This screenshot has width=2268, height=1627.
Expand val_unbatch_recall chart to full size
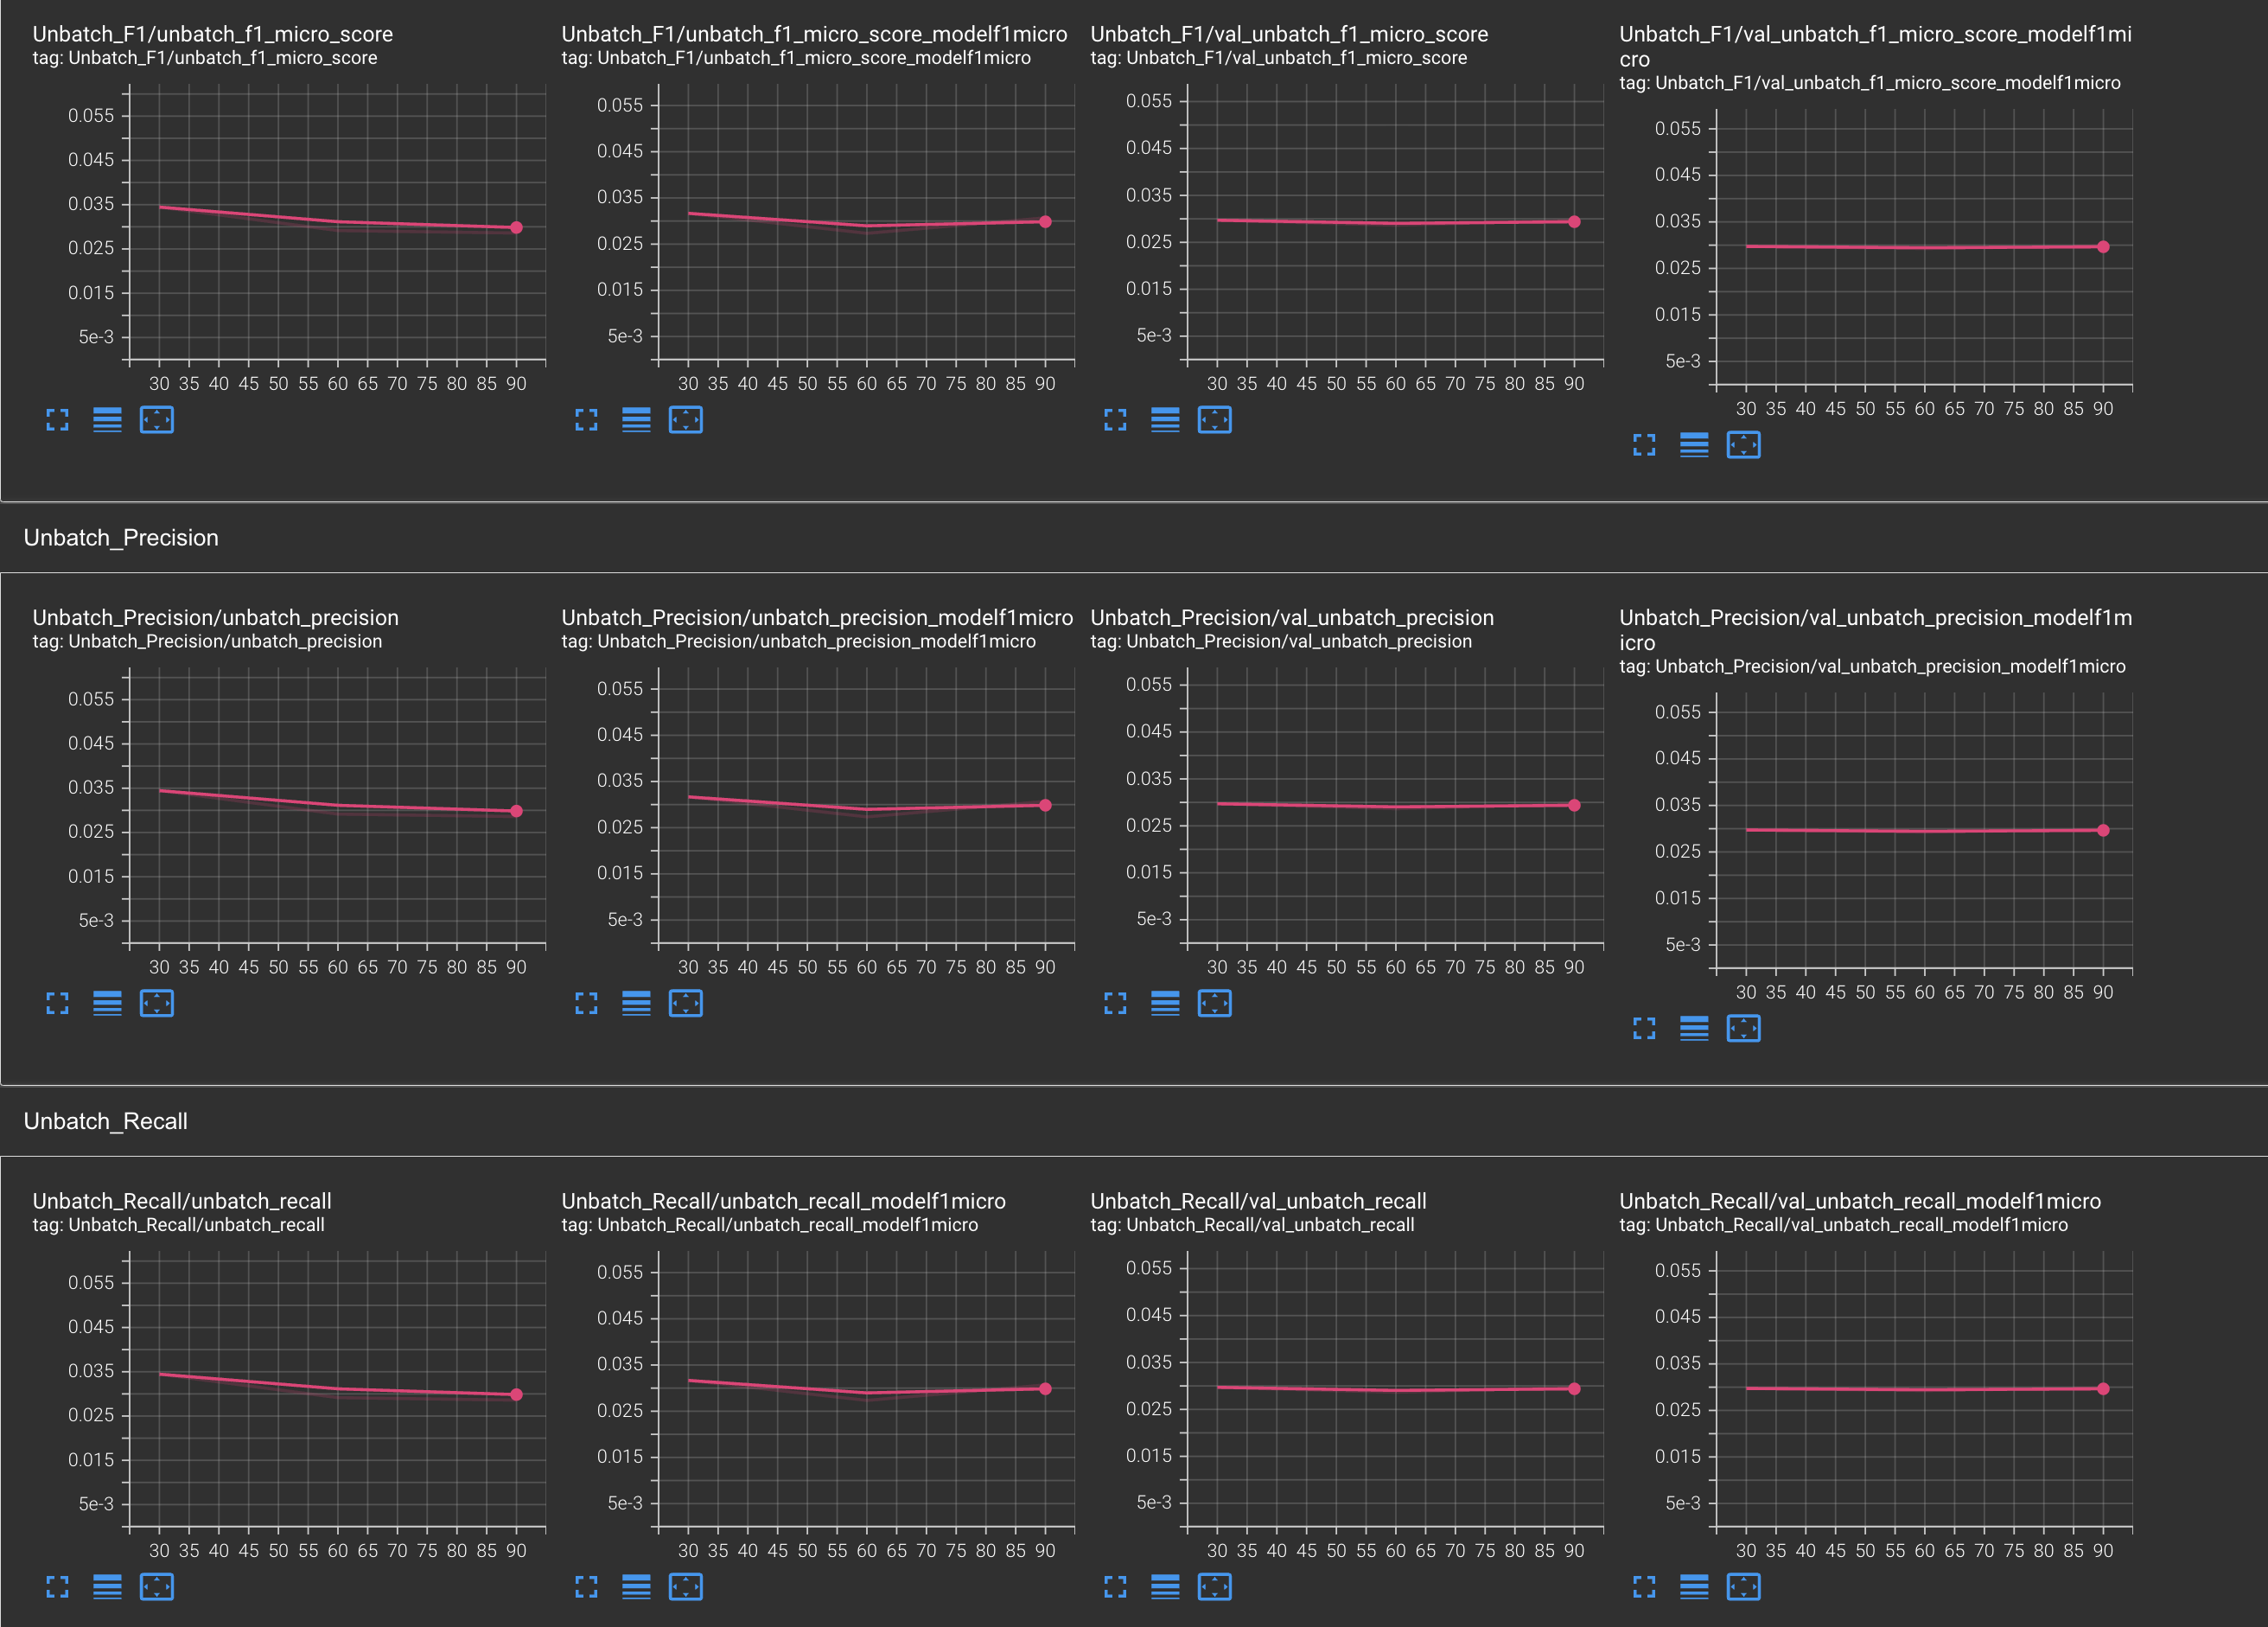click(1115, 1587)
